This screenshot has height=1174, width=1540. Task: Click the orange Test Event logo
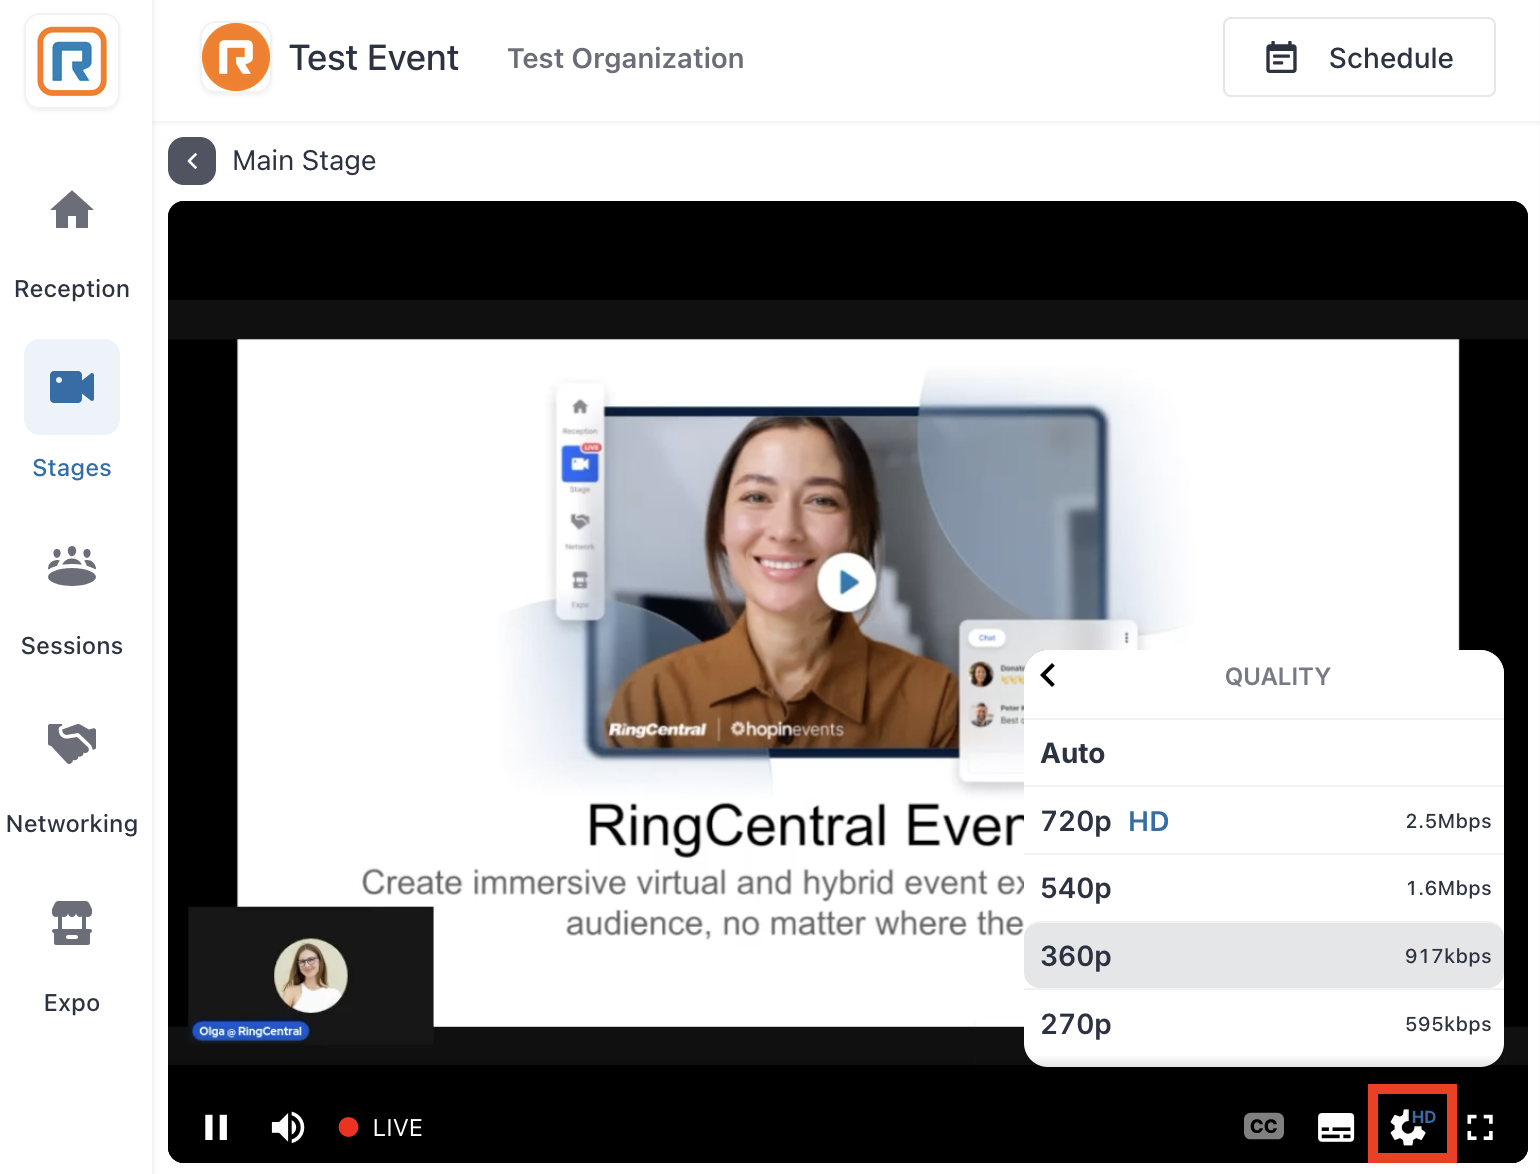[236, 58]
